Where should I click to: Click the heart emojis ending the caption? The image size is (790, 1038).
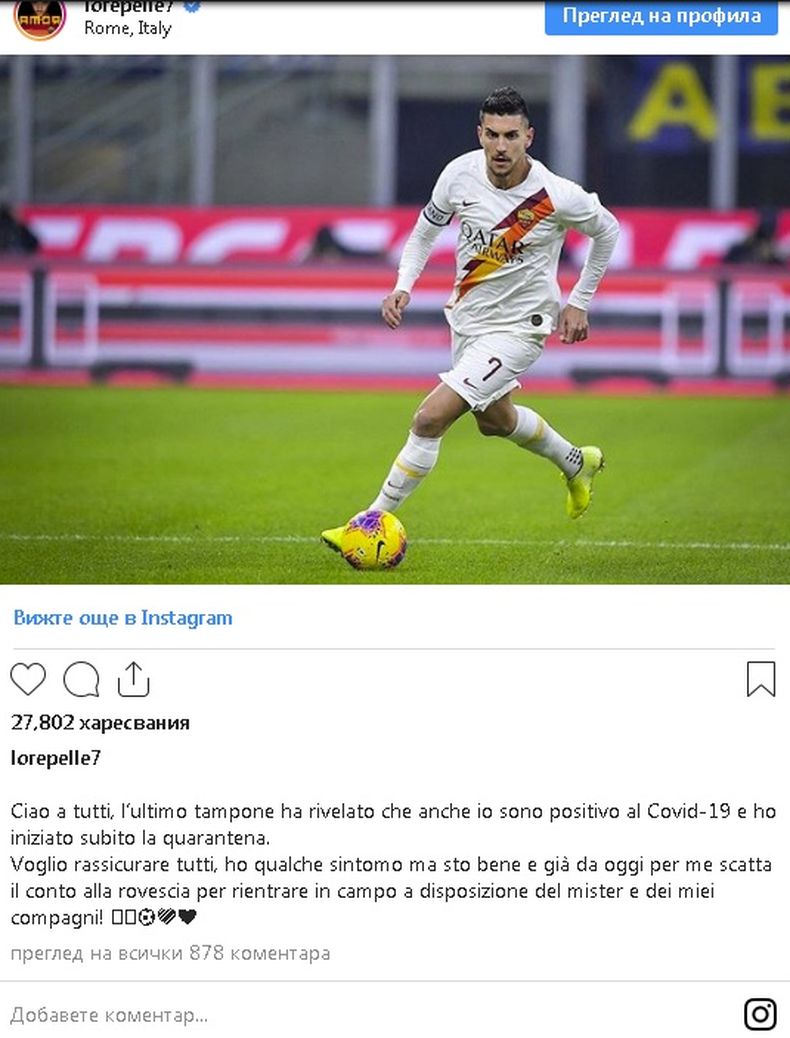[x=177, y=917]
